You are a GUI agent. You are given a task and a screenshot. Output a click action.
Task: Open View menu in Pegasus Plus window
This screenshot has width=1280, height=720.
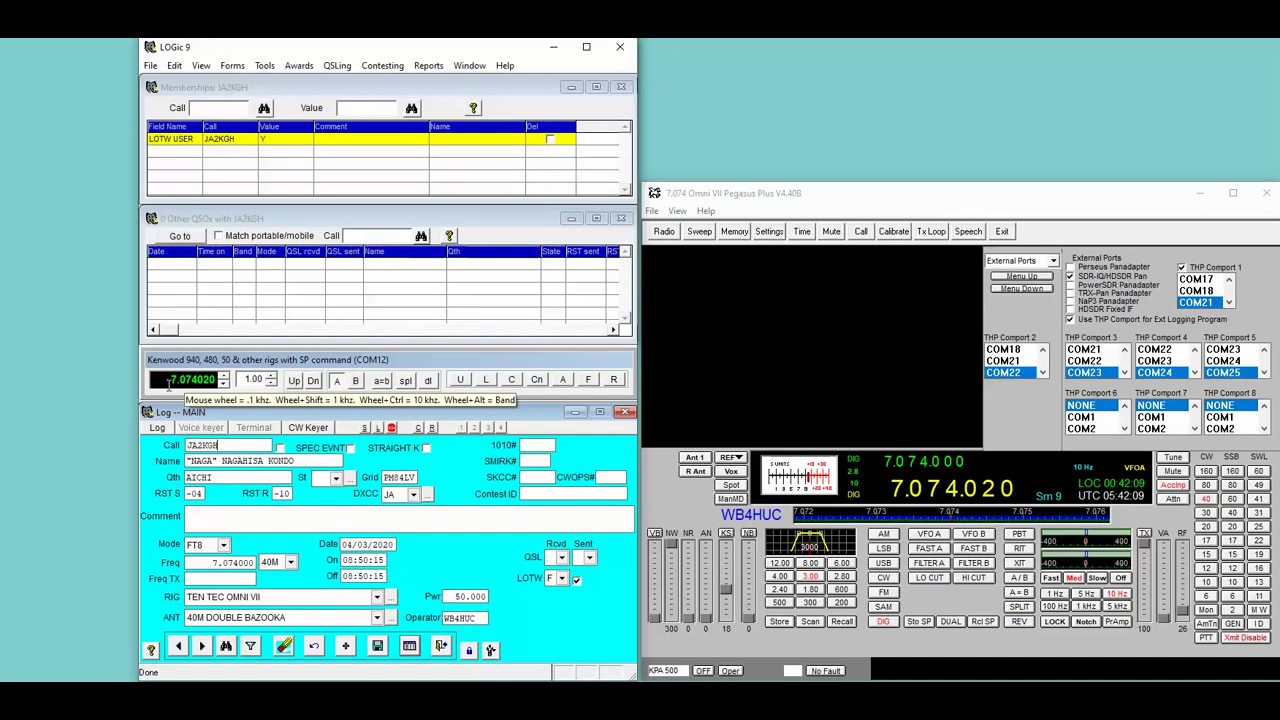[x=677, y=211]
